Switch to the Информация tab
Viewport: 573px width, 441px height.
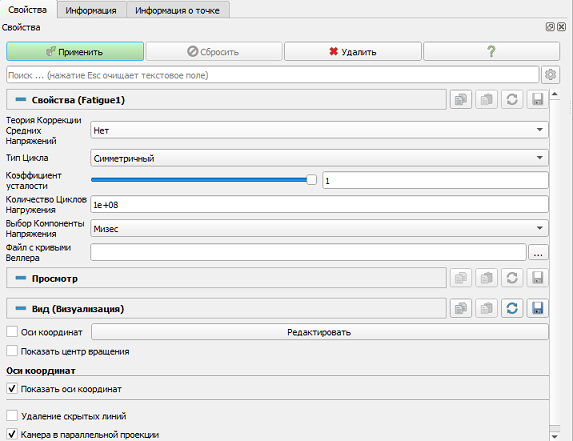[x=91, y=11]
